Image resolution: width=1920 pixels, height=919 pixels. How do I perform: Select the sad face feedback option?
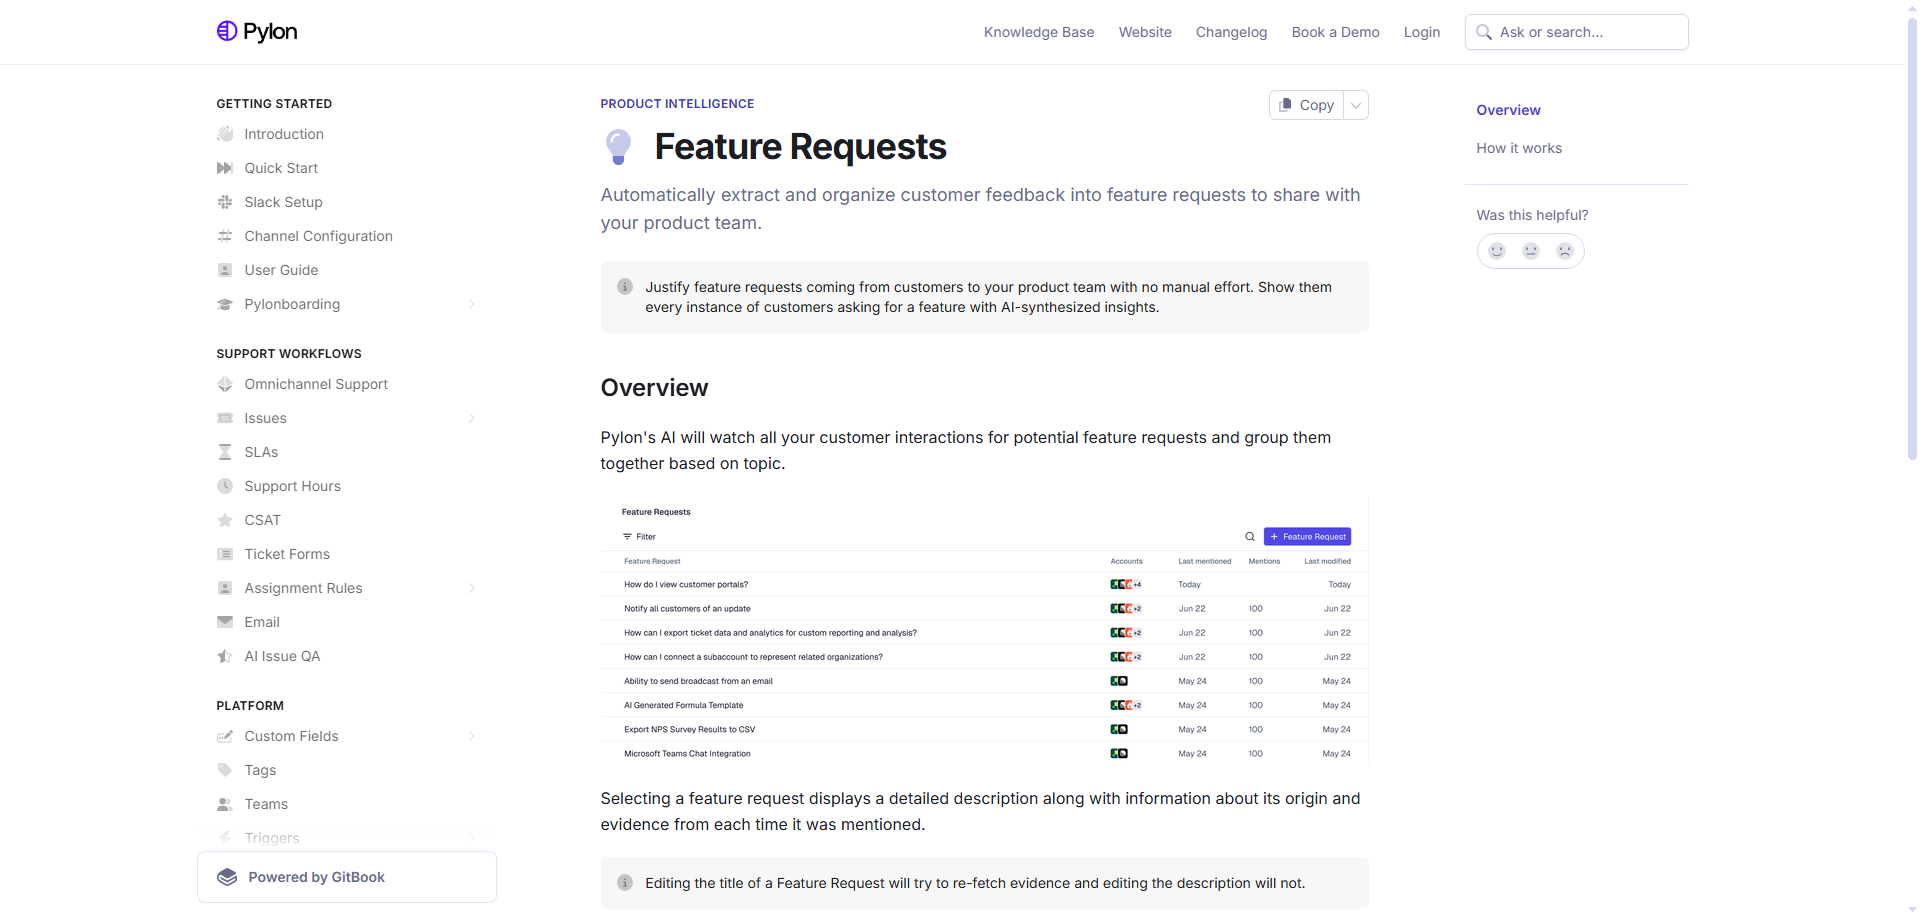click(x=1565, y=251)
